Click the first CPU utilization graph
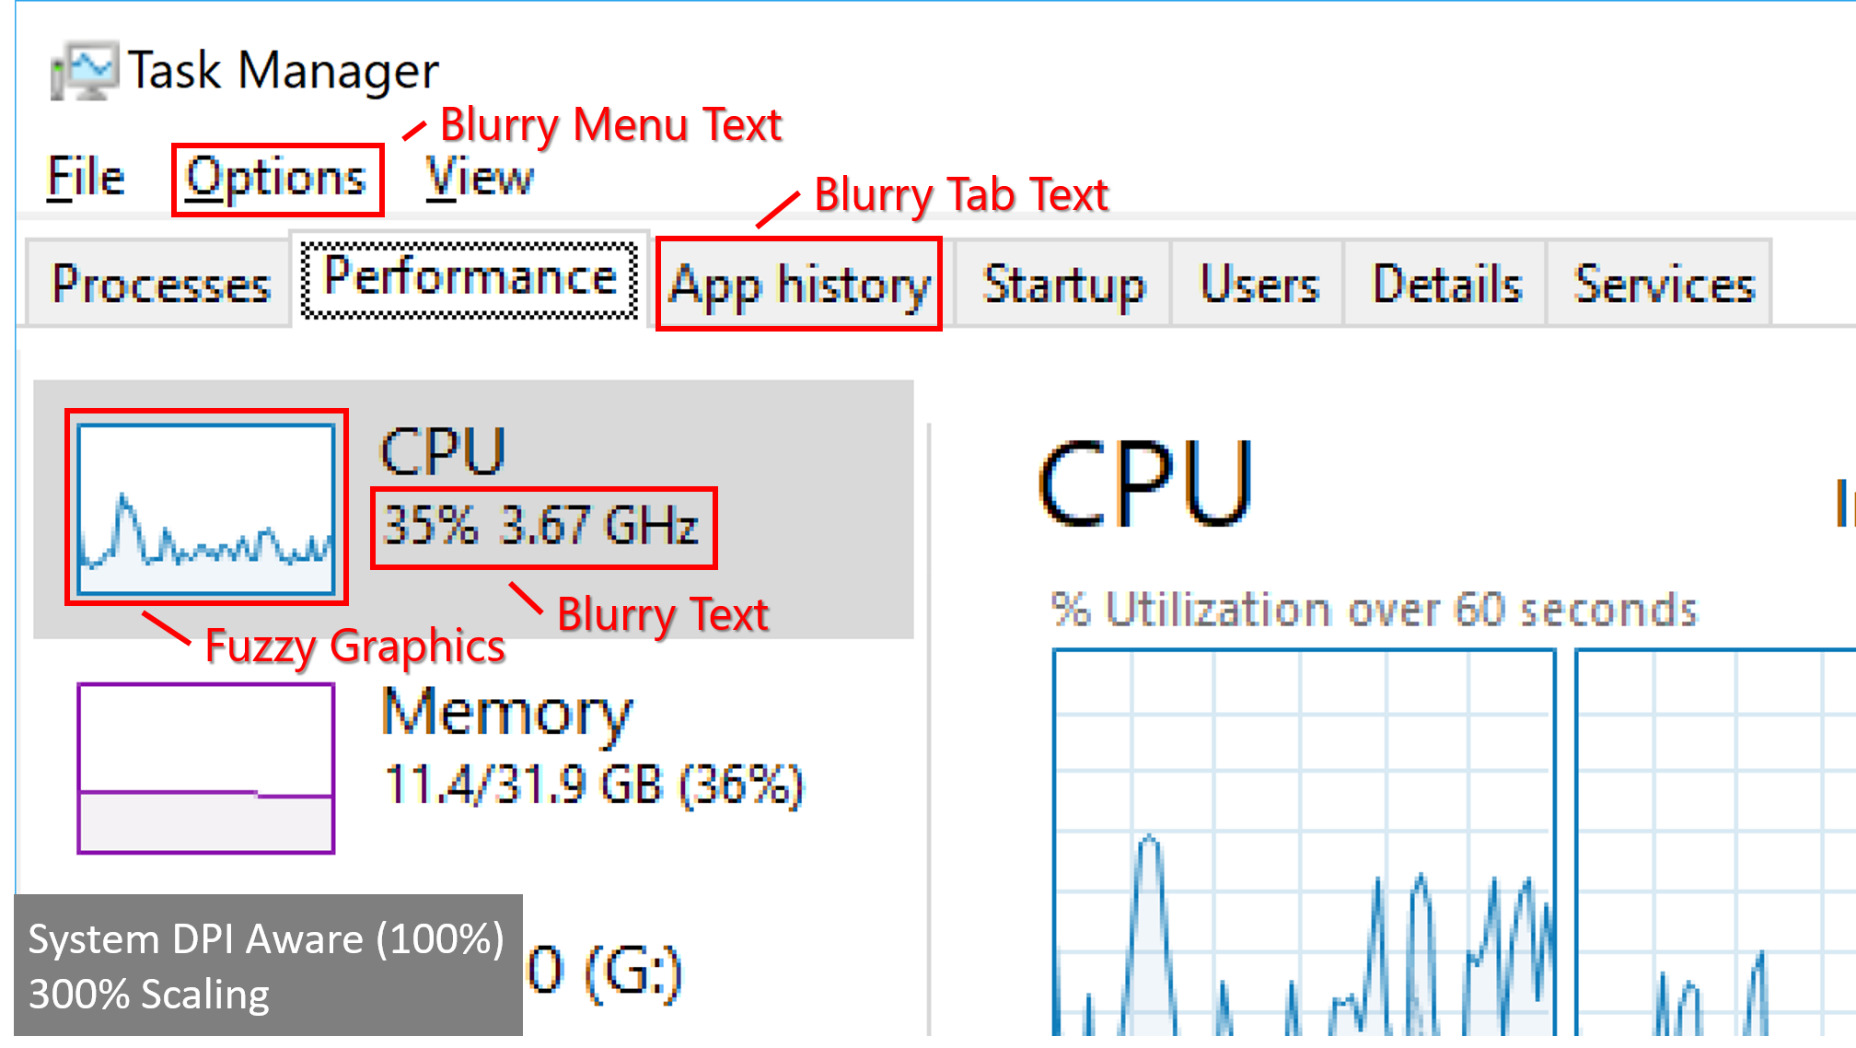This screenshot has width=1856, height=1048. coord(1304,842)
